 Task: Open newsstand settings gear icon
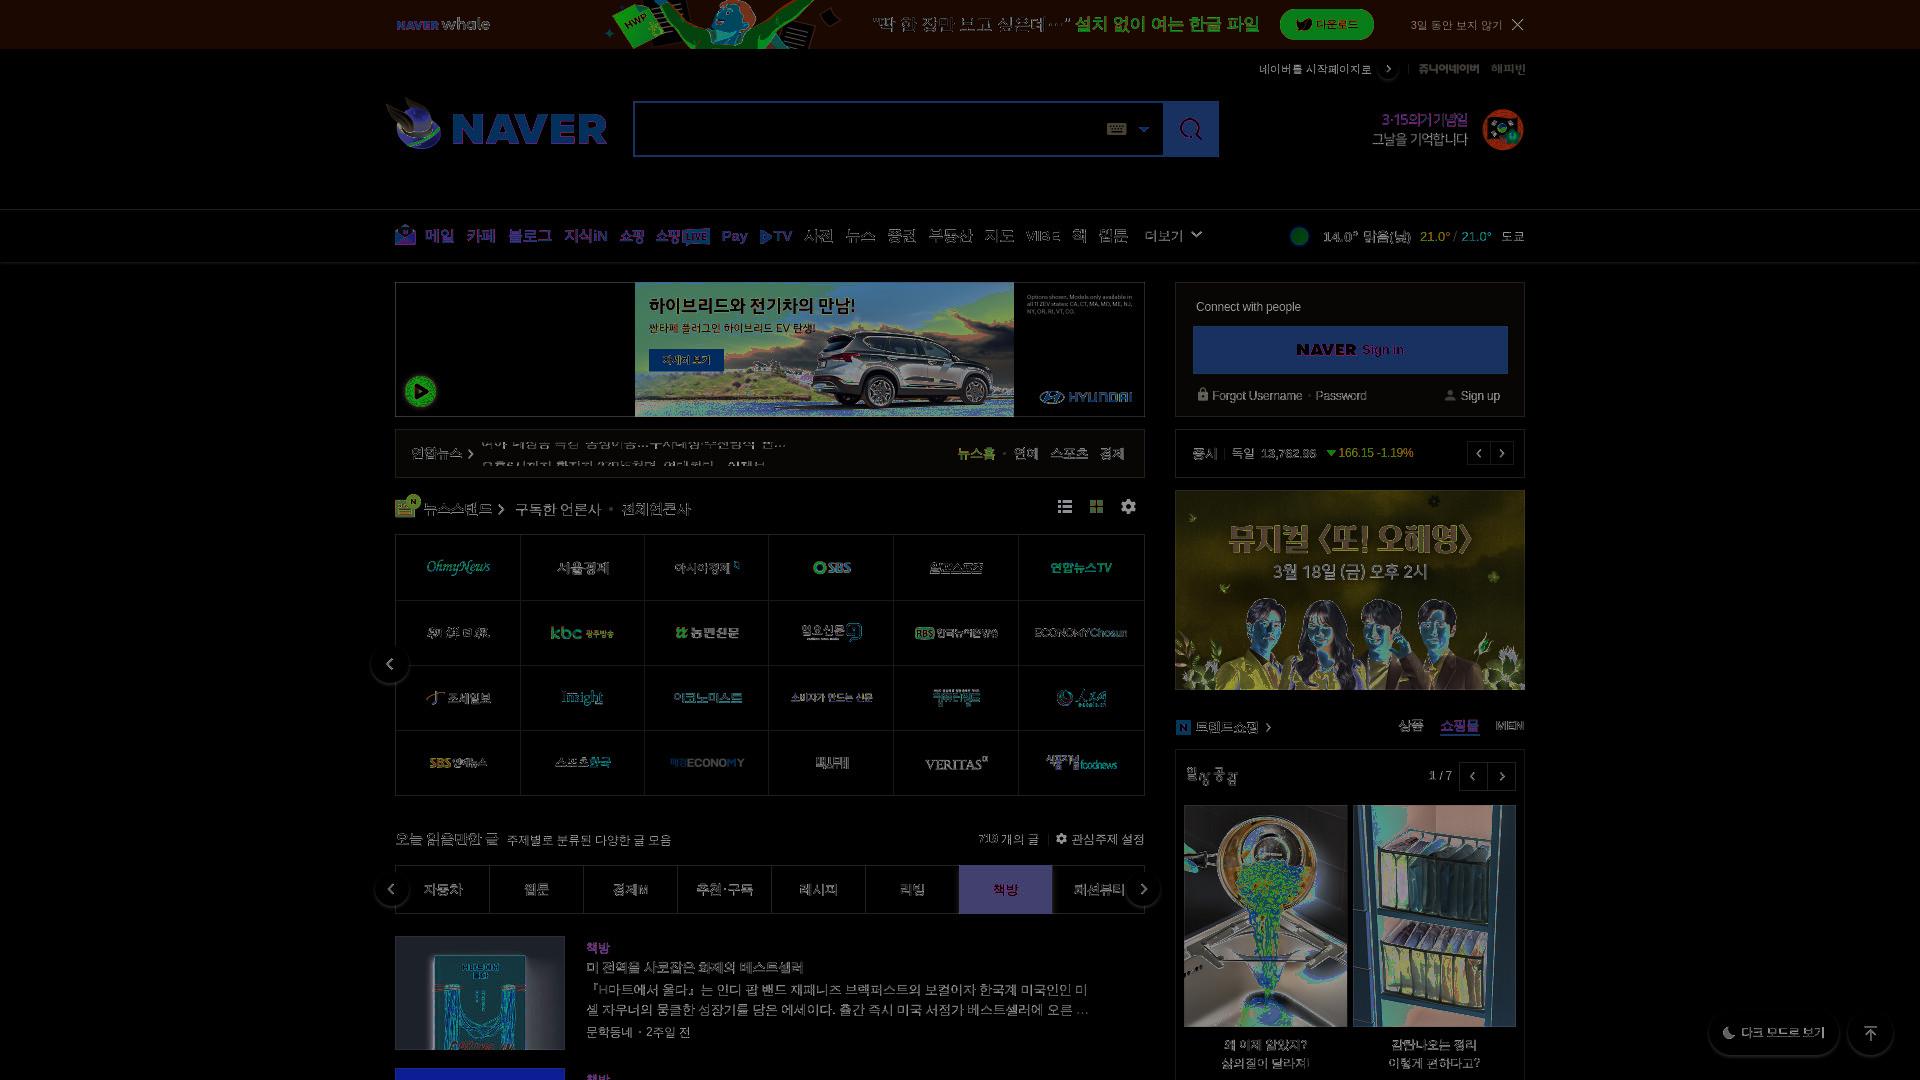[x=1128, y=507]
